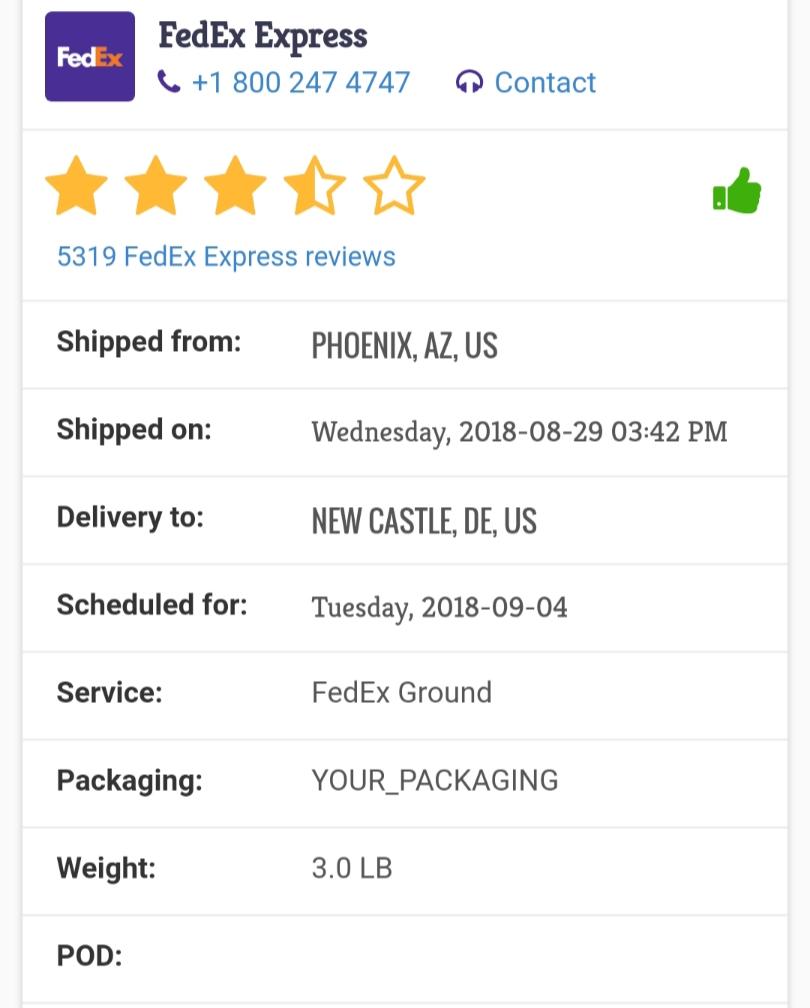Select the second rating star

click(x=155, y=186)
